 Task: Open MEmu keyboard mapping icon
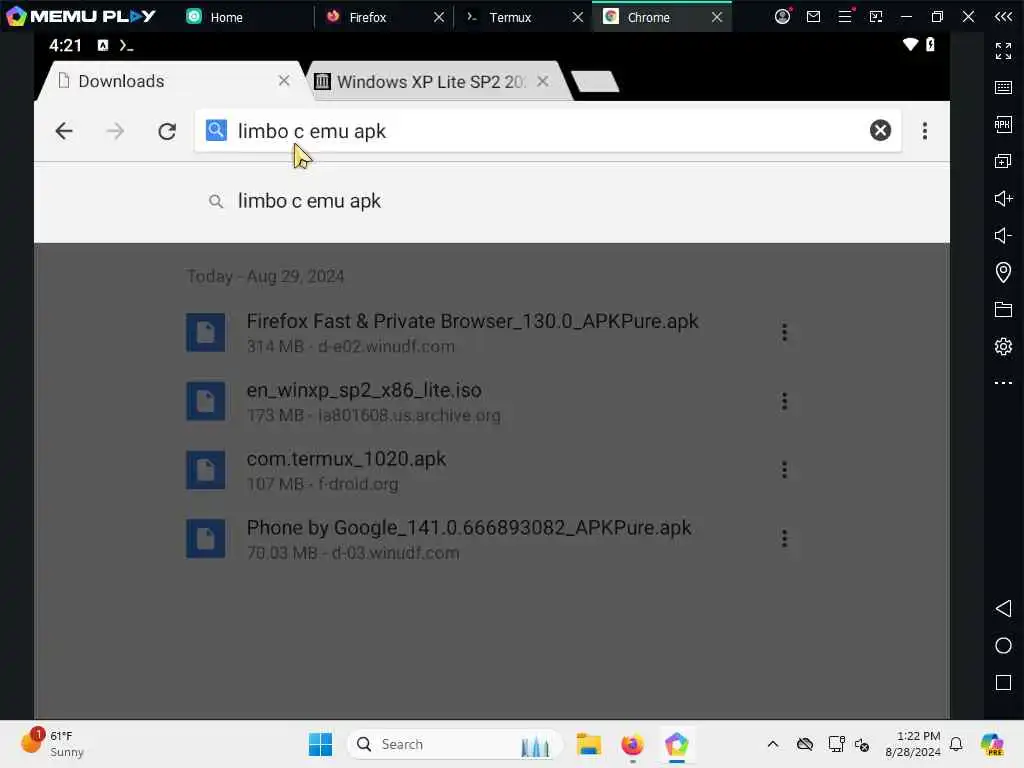[1003, 88]
